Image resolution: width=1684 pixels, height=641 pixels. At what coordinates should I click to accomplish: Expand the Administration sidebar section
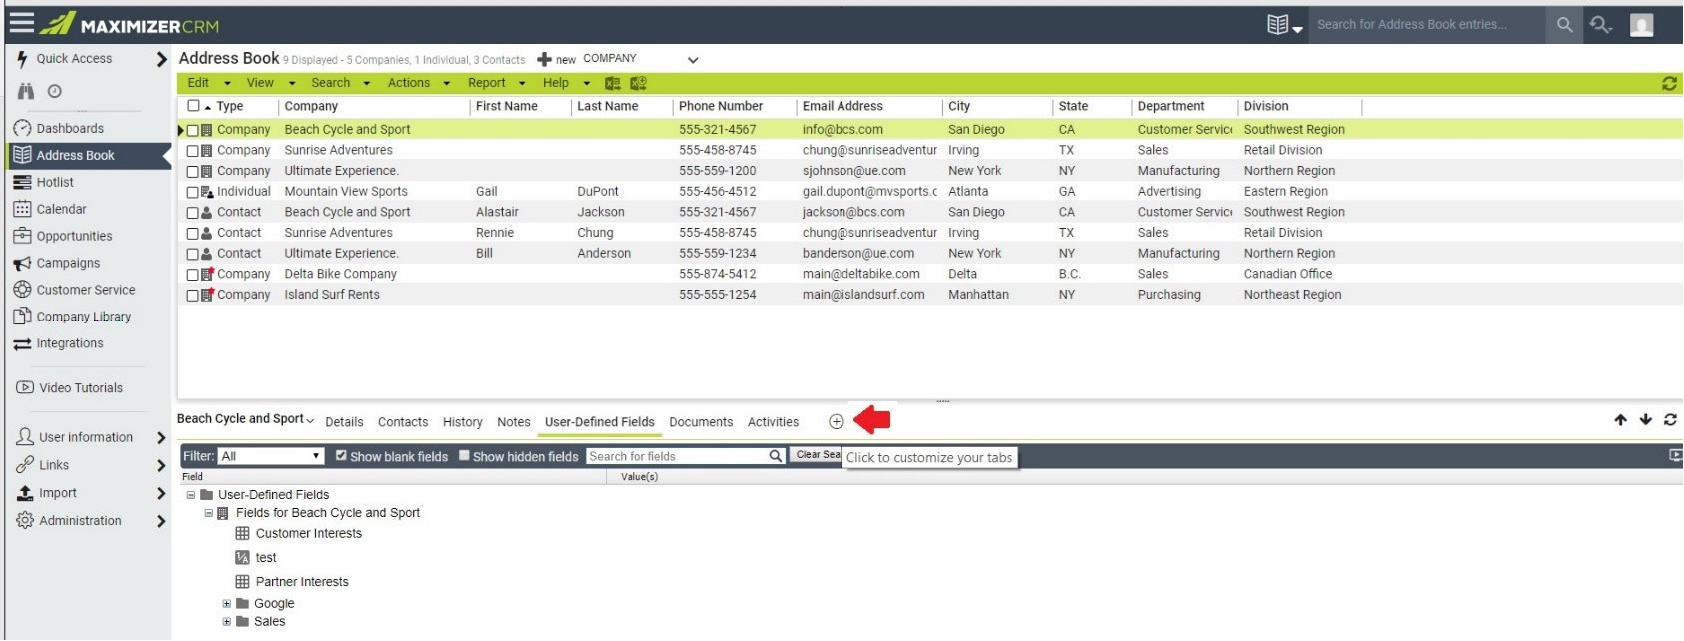click(x=161, y=521)
